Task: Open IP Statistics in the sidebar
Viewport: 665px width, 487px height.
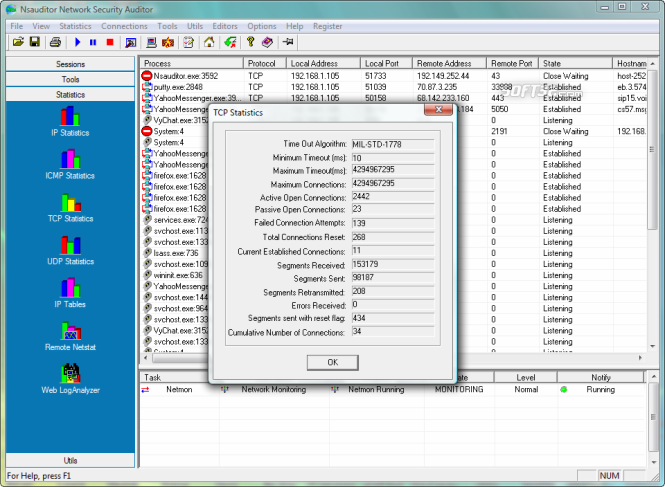Action: (x=70, y=122)
